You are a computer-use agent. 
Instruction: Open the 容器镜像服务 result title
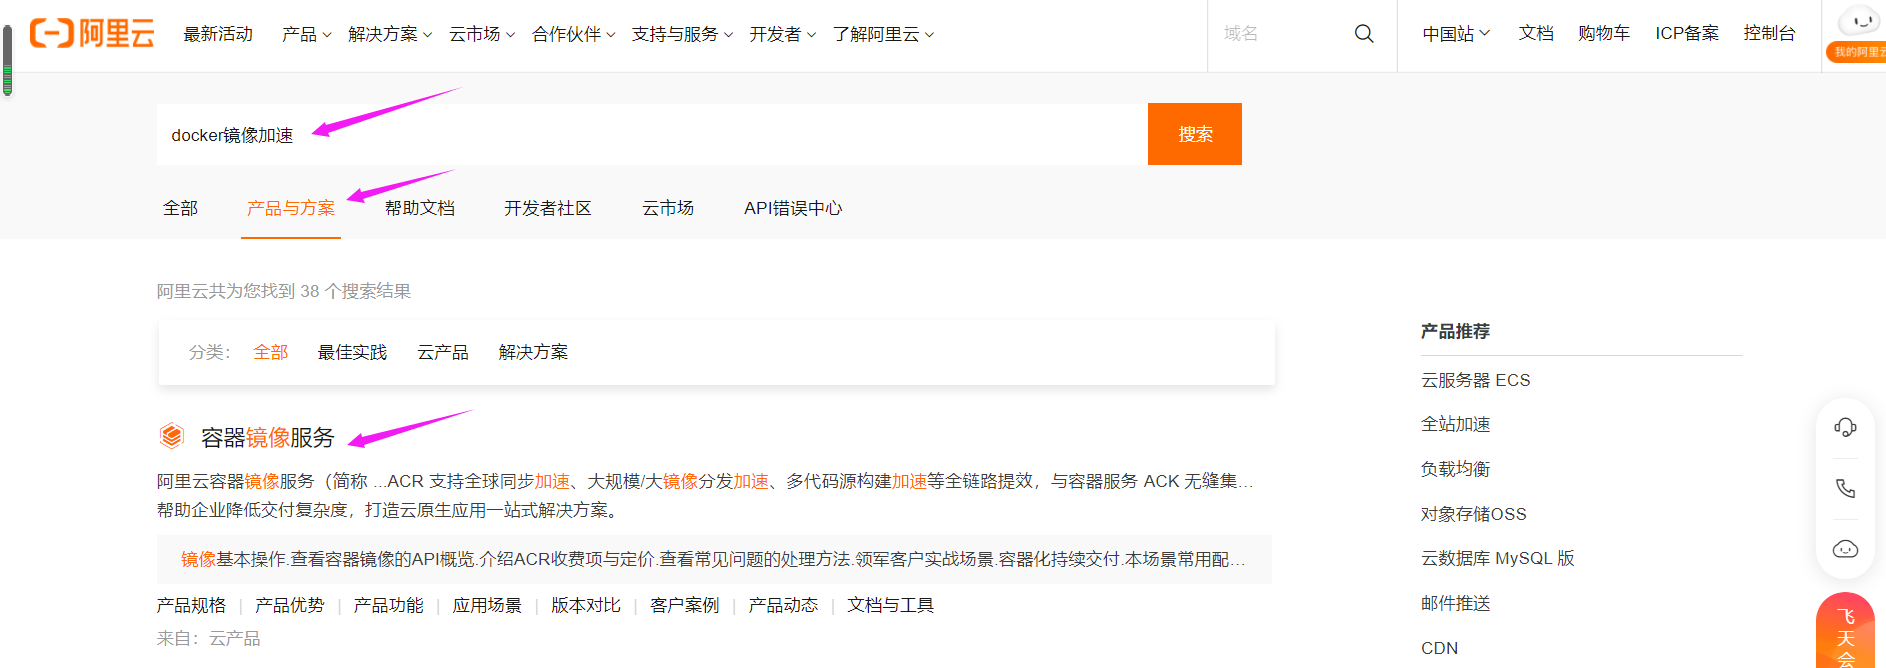click(268, 437)
